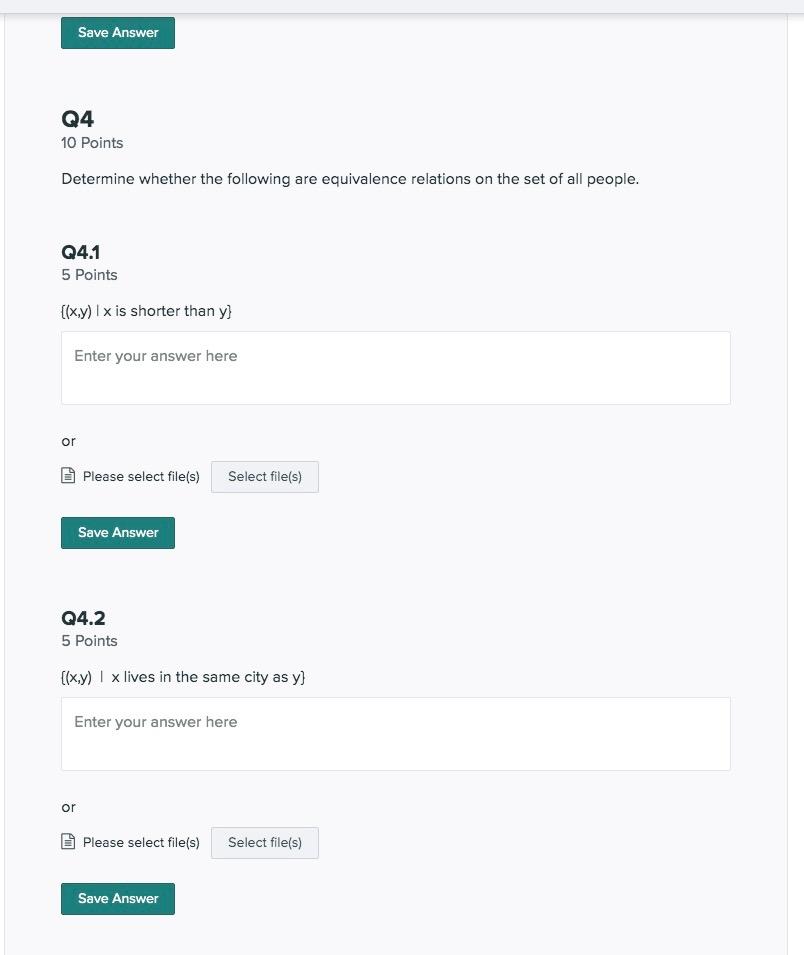This screenshot has height=955, width=804.
Task: Click the Q4.1 heading
Action: point(80,252)
